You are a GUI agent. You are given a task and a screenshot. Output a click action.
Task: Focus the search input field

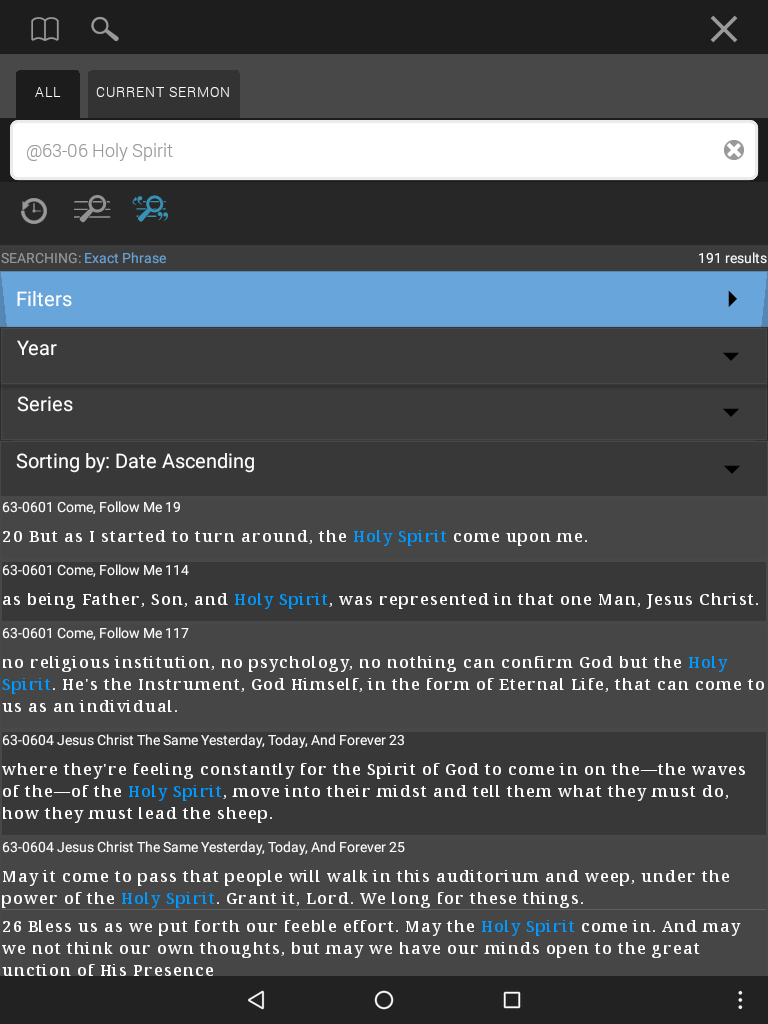point(372,150)
